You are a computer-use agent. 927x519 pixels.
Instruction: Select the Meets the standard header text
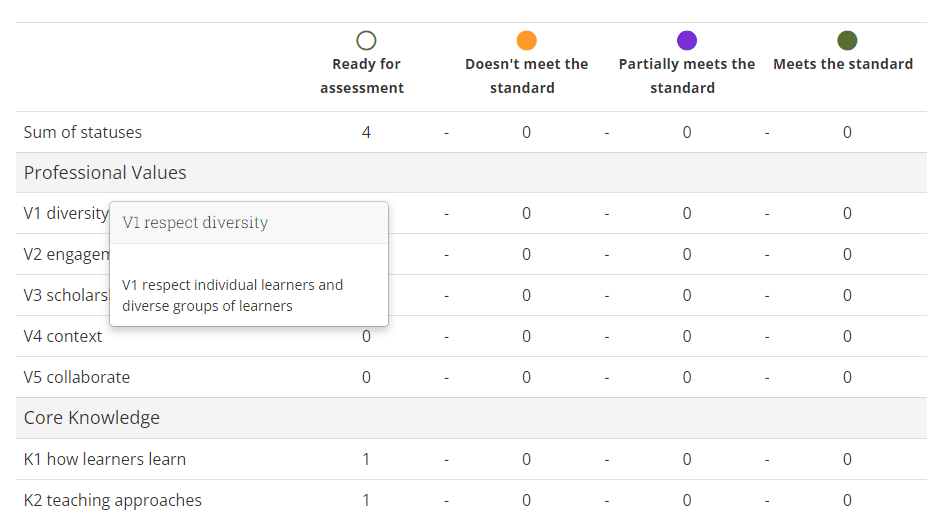pyautogui.click(x=842, y=64)
